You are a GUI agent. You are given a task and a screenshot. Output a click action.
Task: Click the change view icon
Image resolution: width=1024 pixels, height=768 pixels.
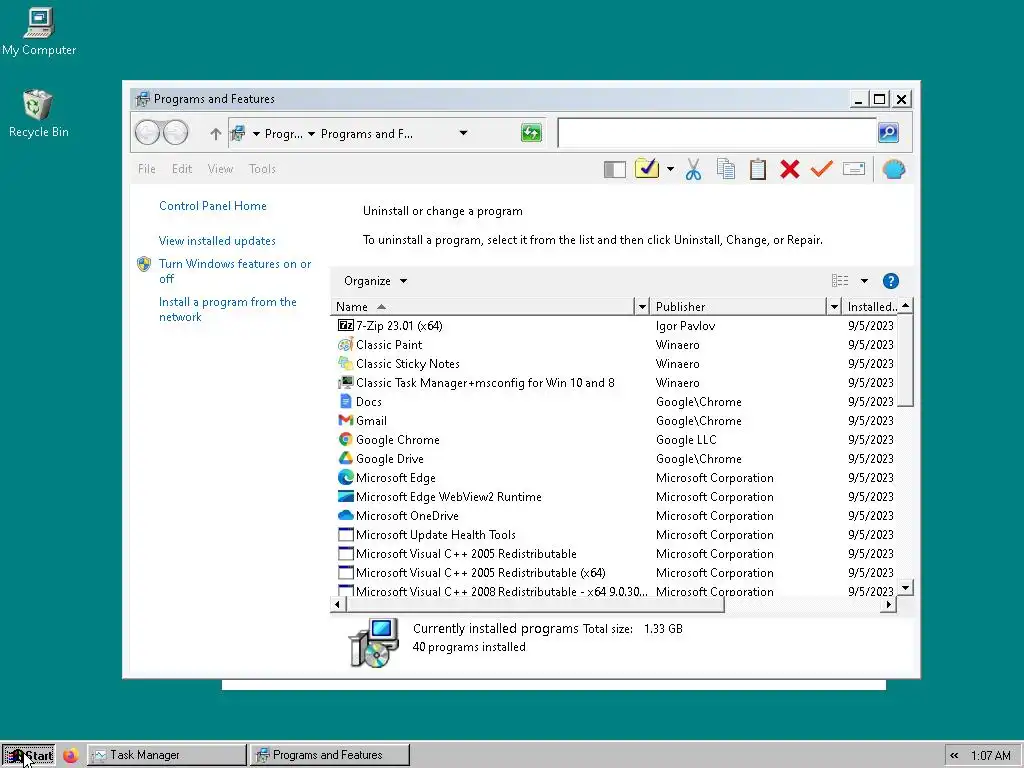coord(840,281)
